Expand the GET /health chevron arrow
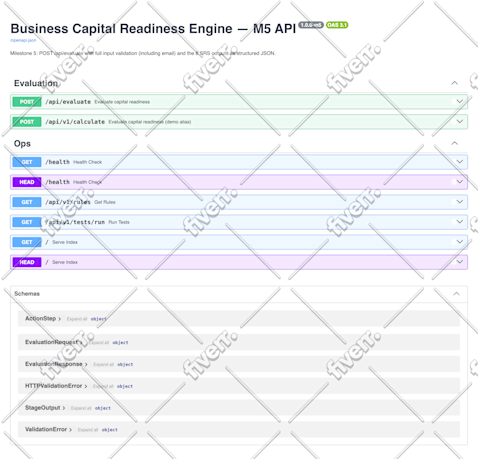Image resolution: width=478 pixels, height=459 pixels. tap(460, 162)
